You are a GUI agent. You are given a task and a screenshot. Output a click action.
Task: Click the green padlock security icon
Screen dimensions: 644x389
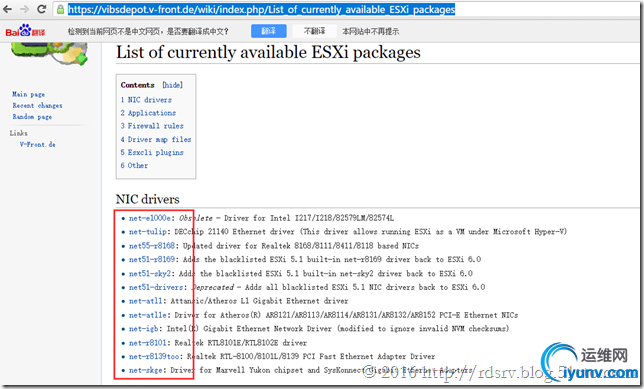(60, 9)
